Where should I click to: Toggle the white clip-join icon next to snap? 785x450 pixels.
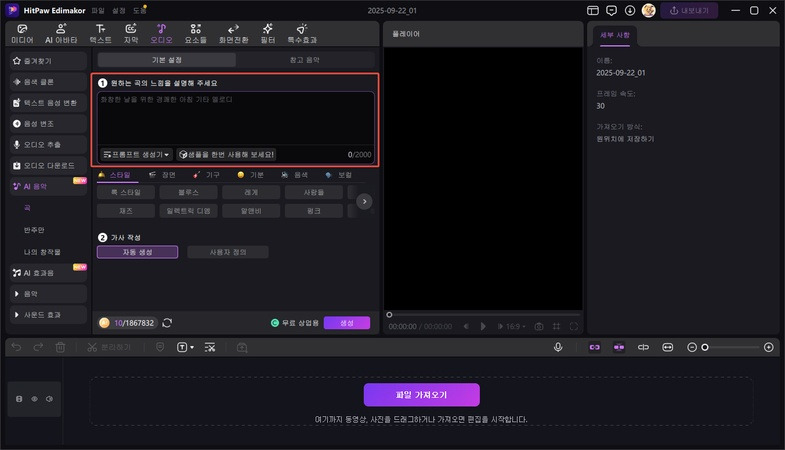[x=643, y=347]
